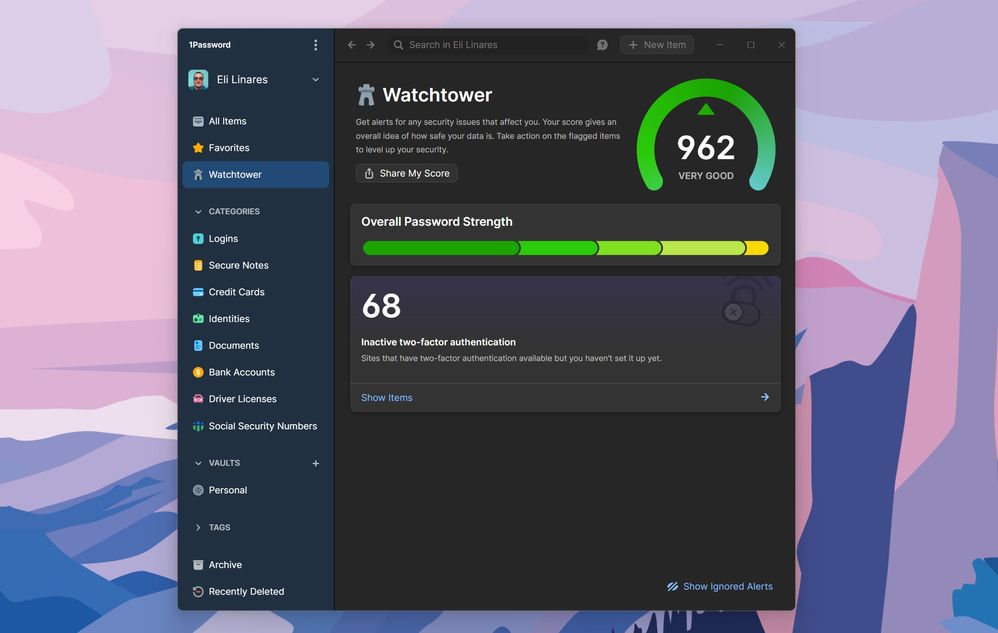
Task: Click the All Items sidebar icon
Action: (x=198, y=121)
